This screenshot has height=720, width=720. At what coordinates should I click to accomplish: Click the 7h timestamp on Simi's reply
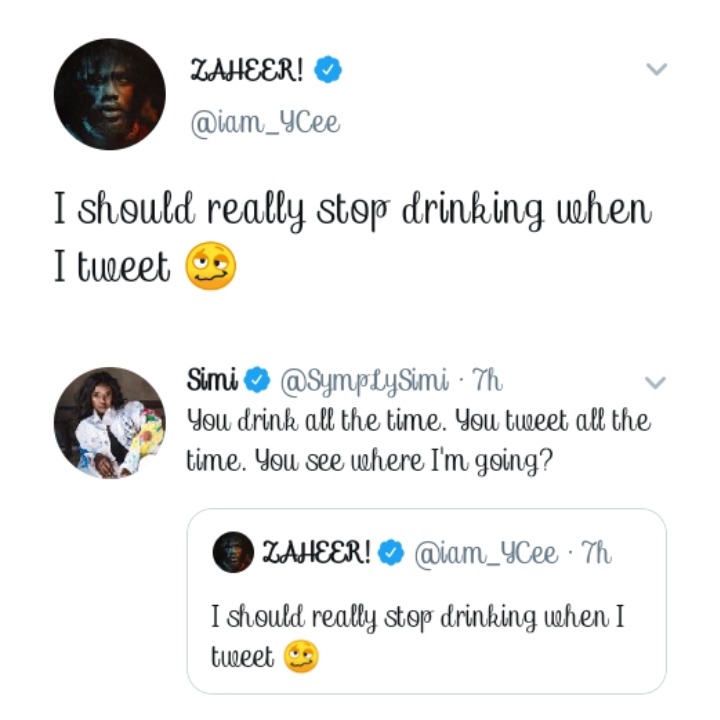(487, 381)
